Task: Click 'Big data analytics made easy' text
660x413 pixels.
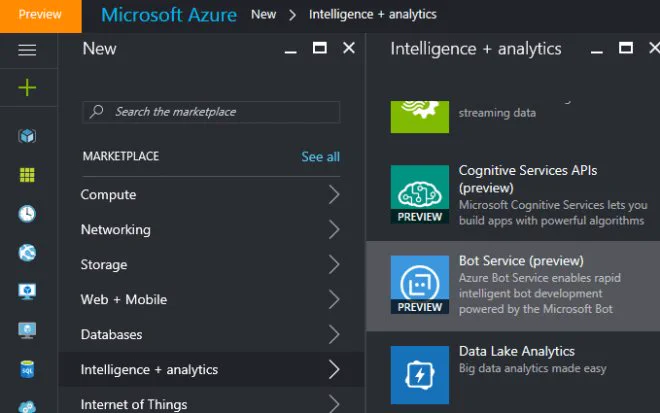Action: [x=532, y=368]
